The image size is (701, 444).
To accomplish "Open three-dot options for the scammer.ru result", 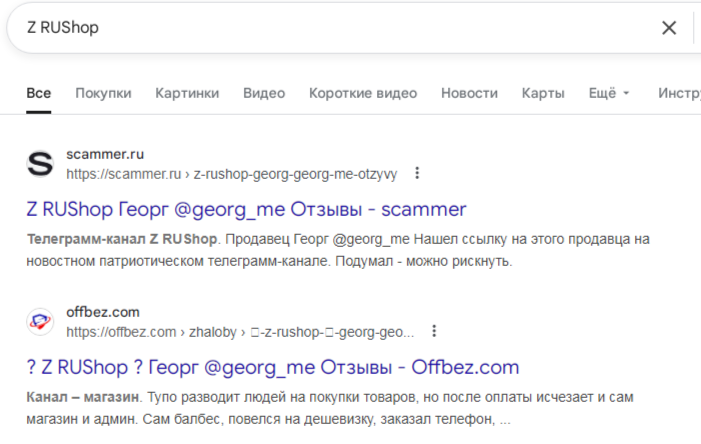I will click(417, 174).
